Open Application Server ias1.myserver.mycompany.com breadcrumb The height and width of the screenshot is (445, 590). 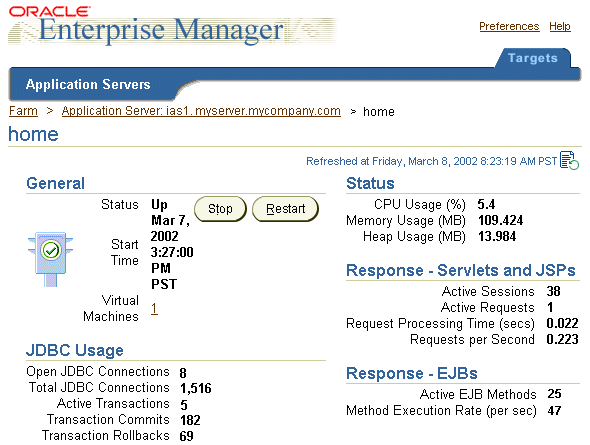point(201,111)
